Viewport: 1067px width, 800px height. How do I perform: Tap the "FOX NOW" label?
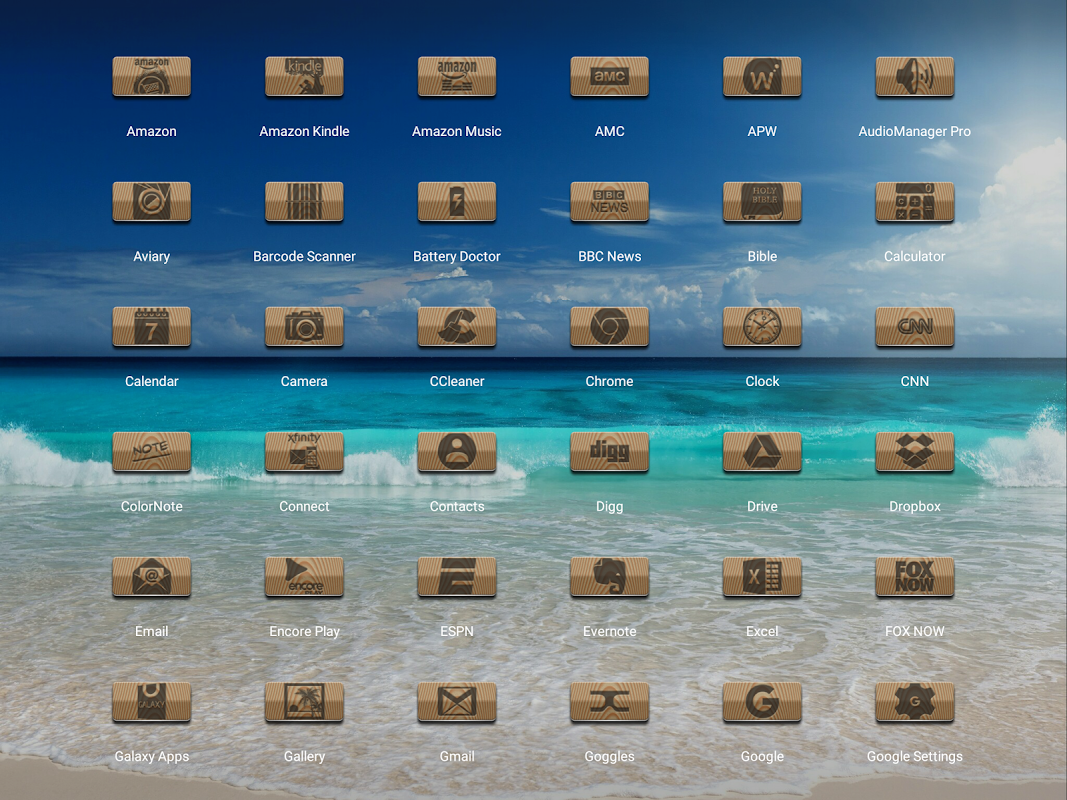[x=915, y=632]
